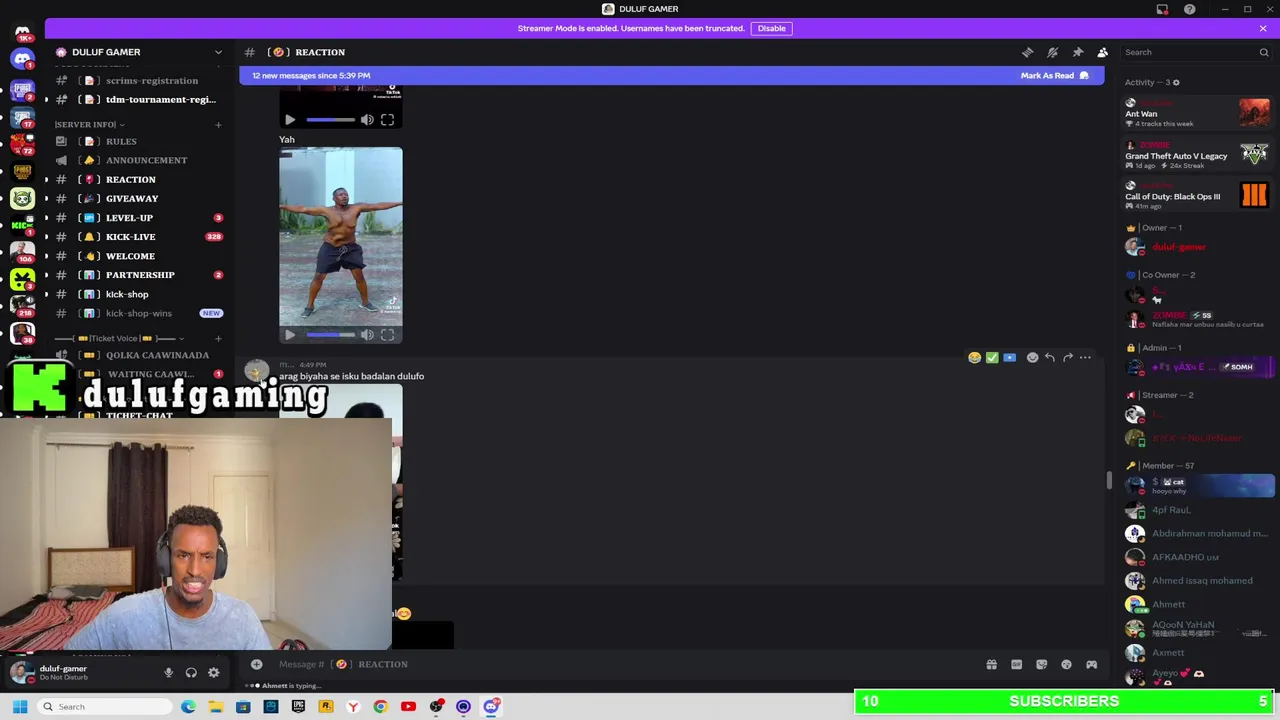Open the apps icon in the message bar

coord(1091,664)
